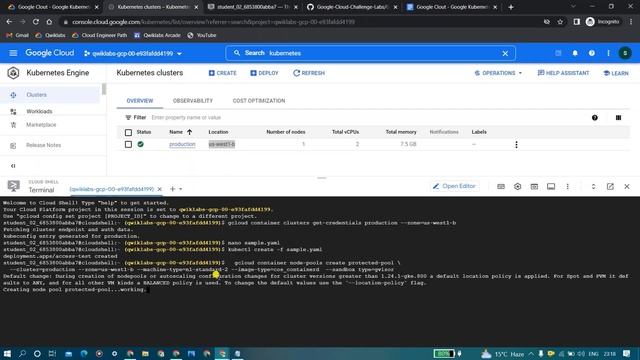Add a new Cloud Shell terminal tab
This screenshot has height=360, width=640.
[x=172, y=189]
